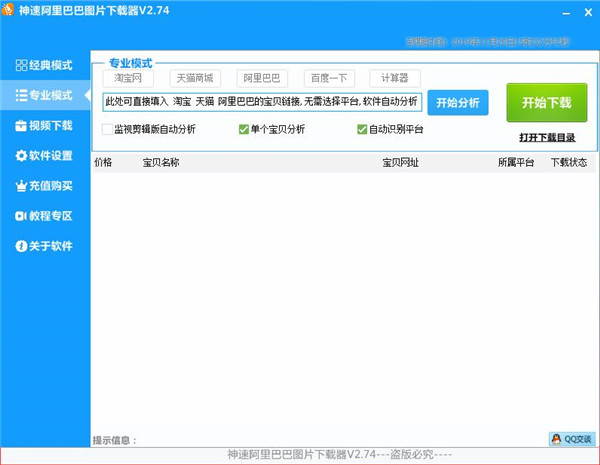Click the 下载状态 column header
Viewport: 600px width, 465px height.
coord(569,162)
